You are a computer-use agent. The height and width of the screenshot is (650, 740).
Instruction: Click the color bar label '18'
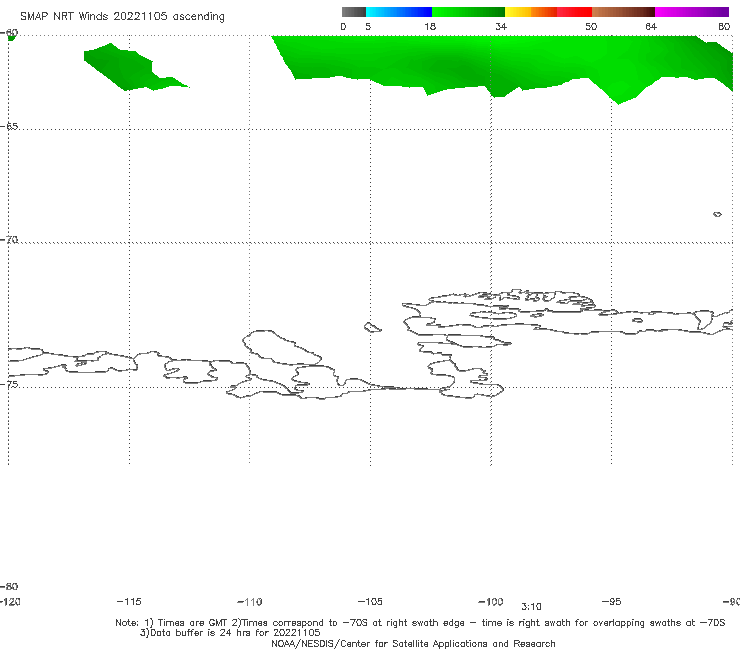(x=430, y=26)
